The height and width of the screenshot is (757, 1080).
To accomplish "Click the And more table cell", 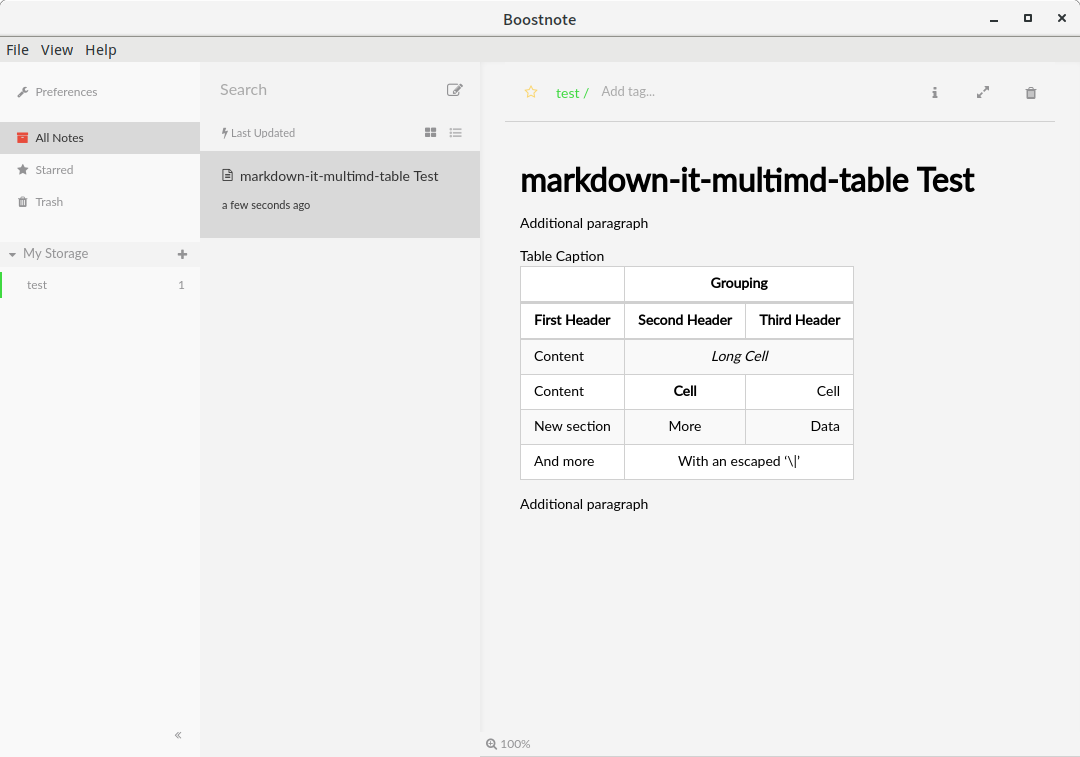I will point(572,462).
